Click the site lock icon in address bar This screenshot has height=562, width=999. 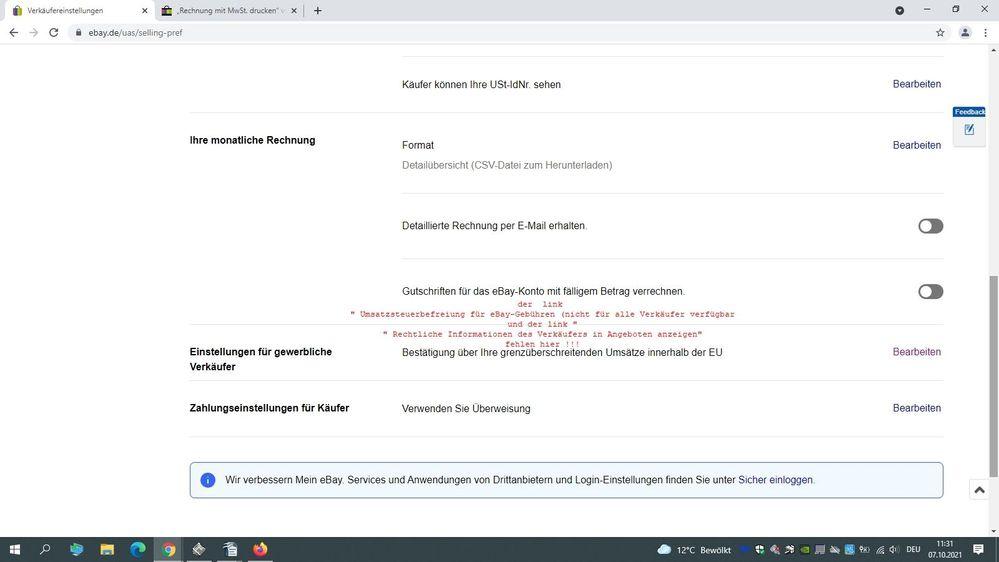pyautogui.click(x=78, y=32)
